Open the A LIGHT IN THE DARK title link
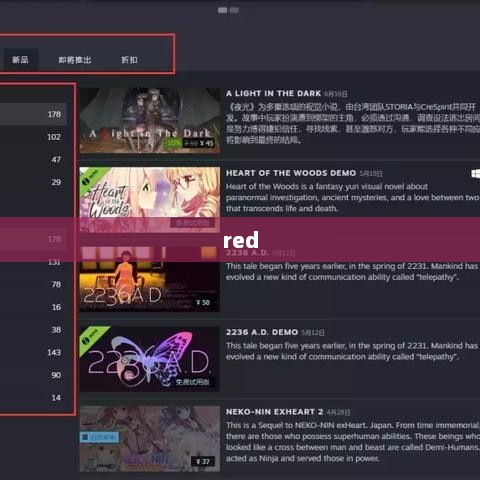 pyautogui.click(x=273, y=93)
